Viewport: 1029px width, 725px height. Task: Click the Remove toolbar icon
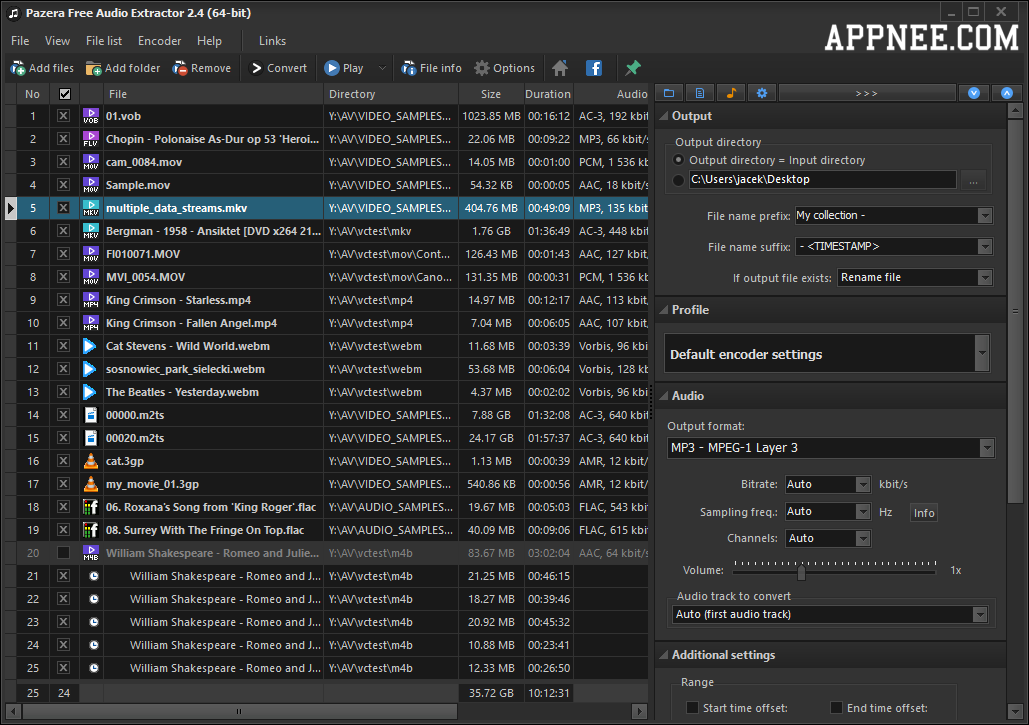coord(180,68)
